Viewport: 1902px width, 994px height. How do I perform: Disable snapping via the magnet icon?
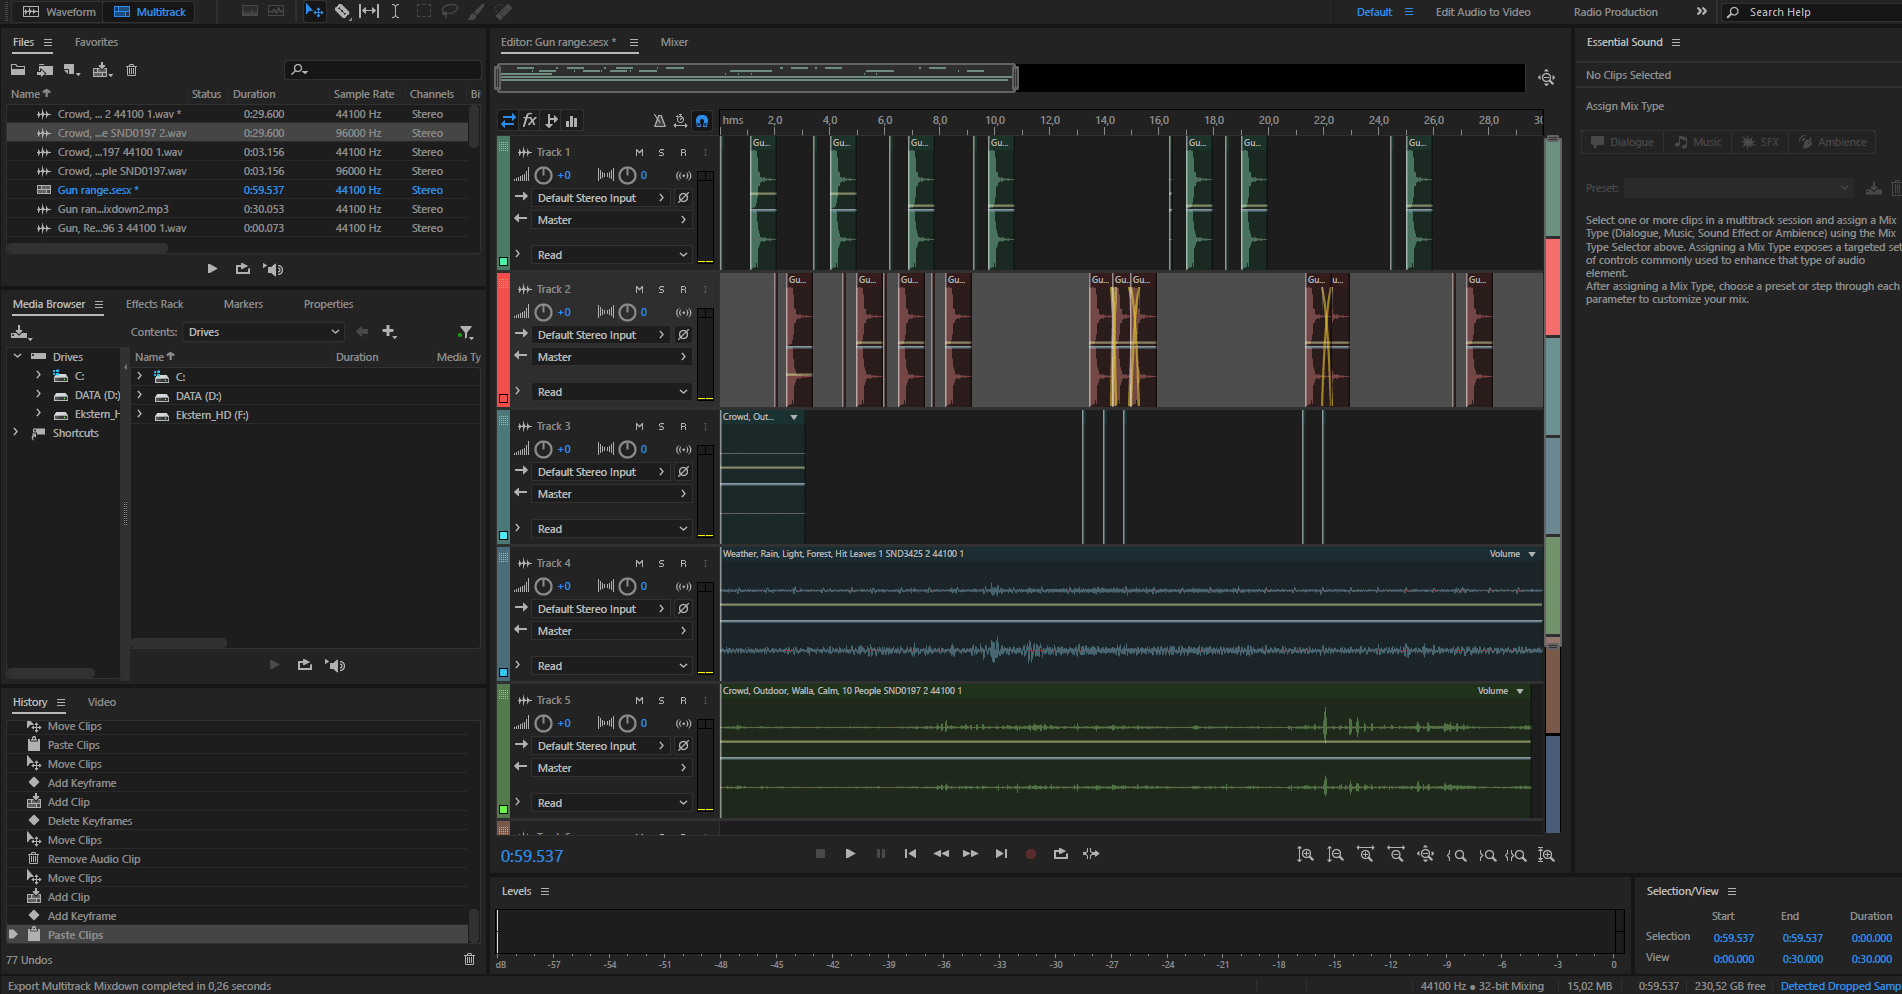[702, 120]
